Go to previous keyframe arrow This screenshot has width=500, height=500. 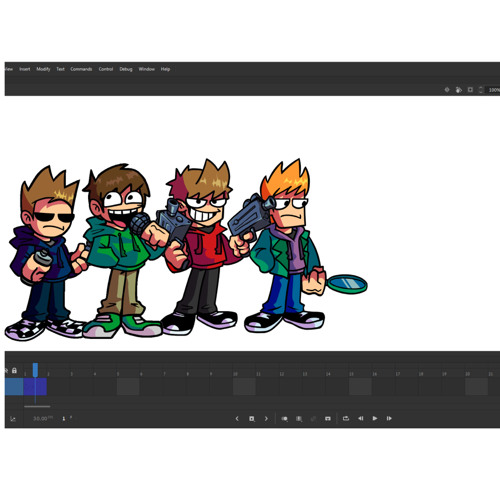237,418
